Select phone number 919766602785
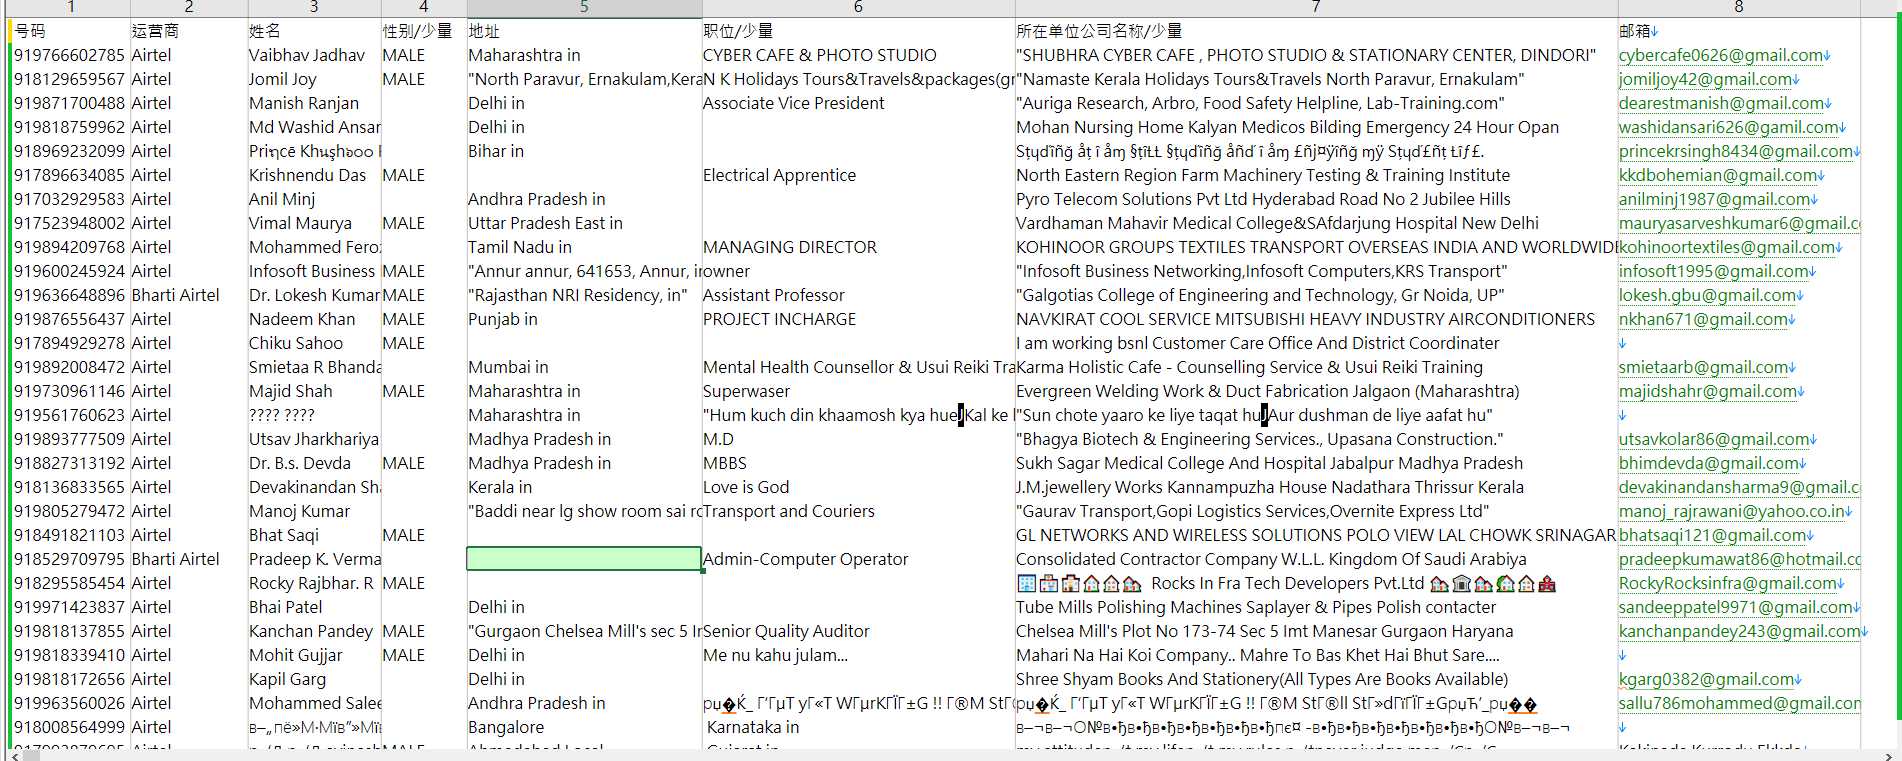The image size is (1902, 761). point(70,55)
